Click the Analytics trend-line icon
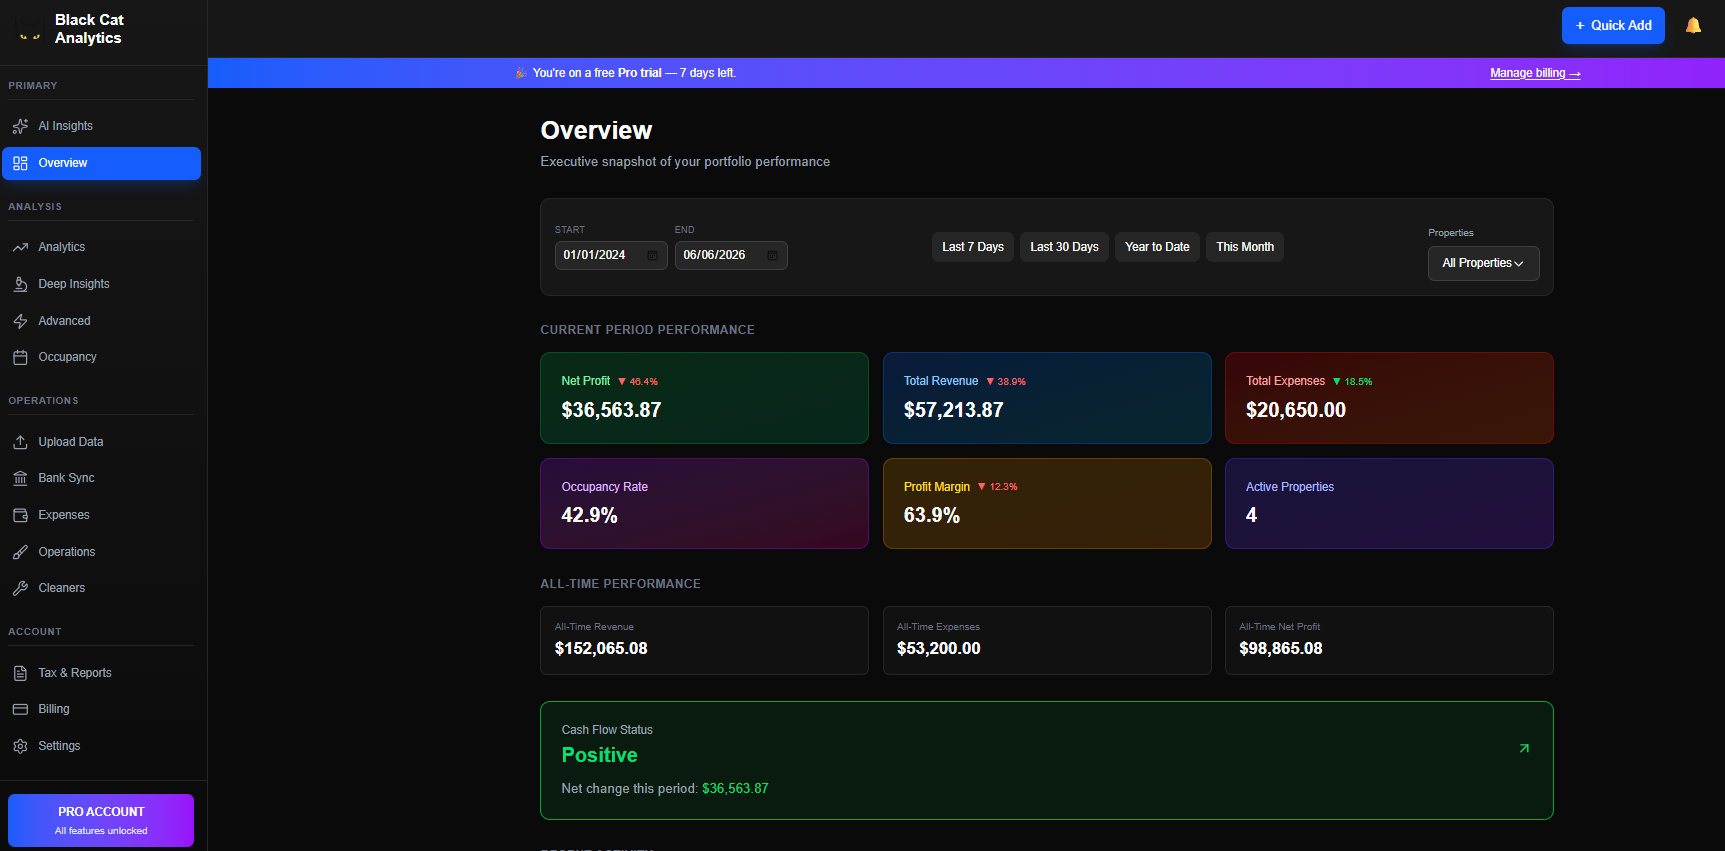Image resolution: width=1725 pixels, height=851 pixels. point(20,247)
